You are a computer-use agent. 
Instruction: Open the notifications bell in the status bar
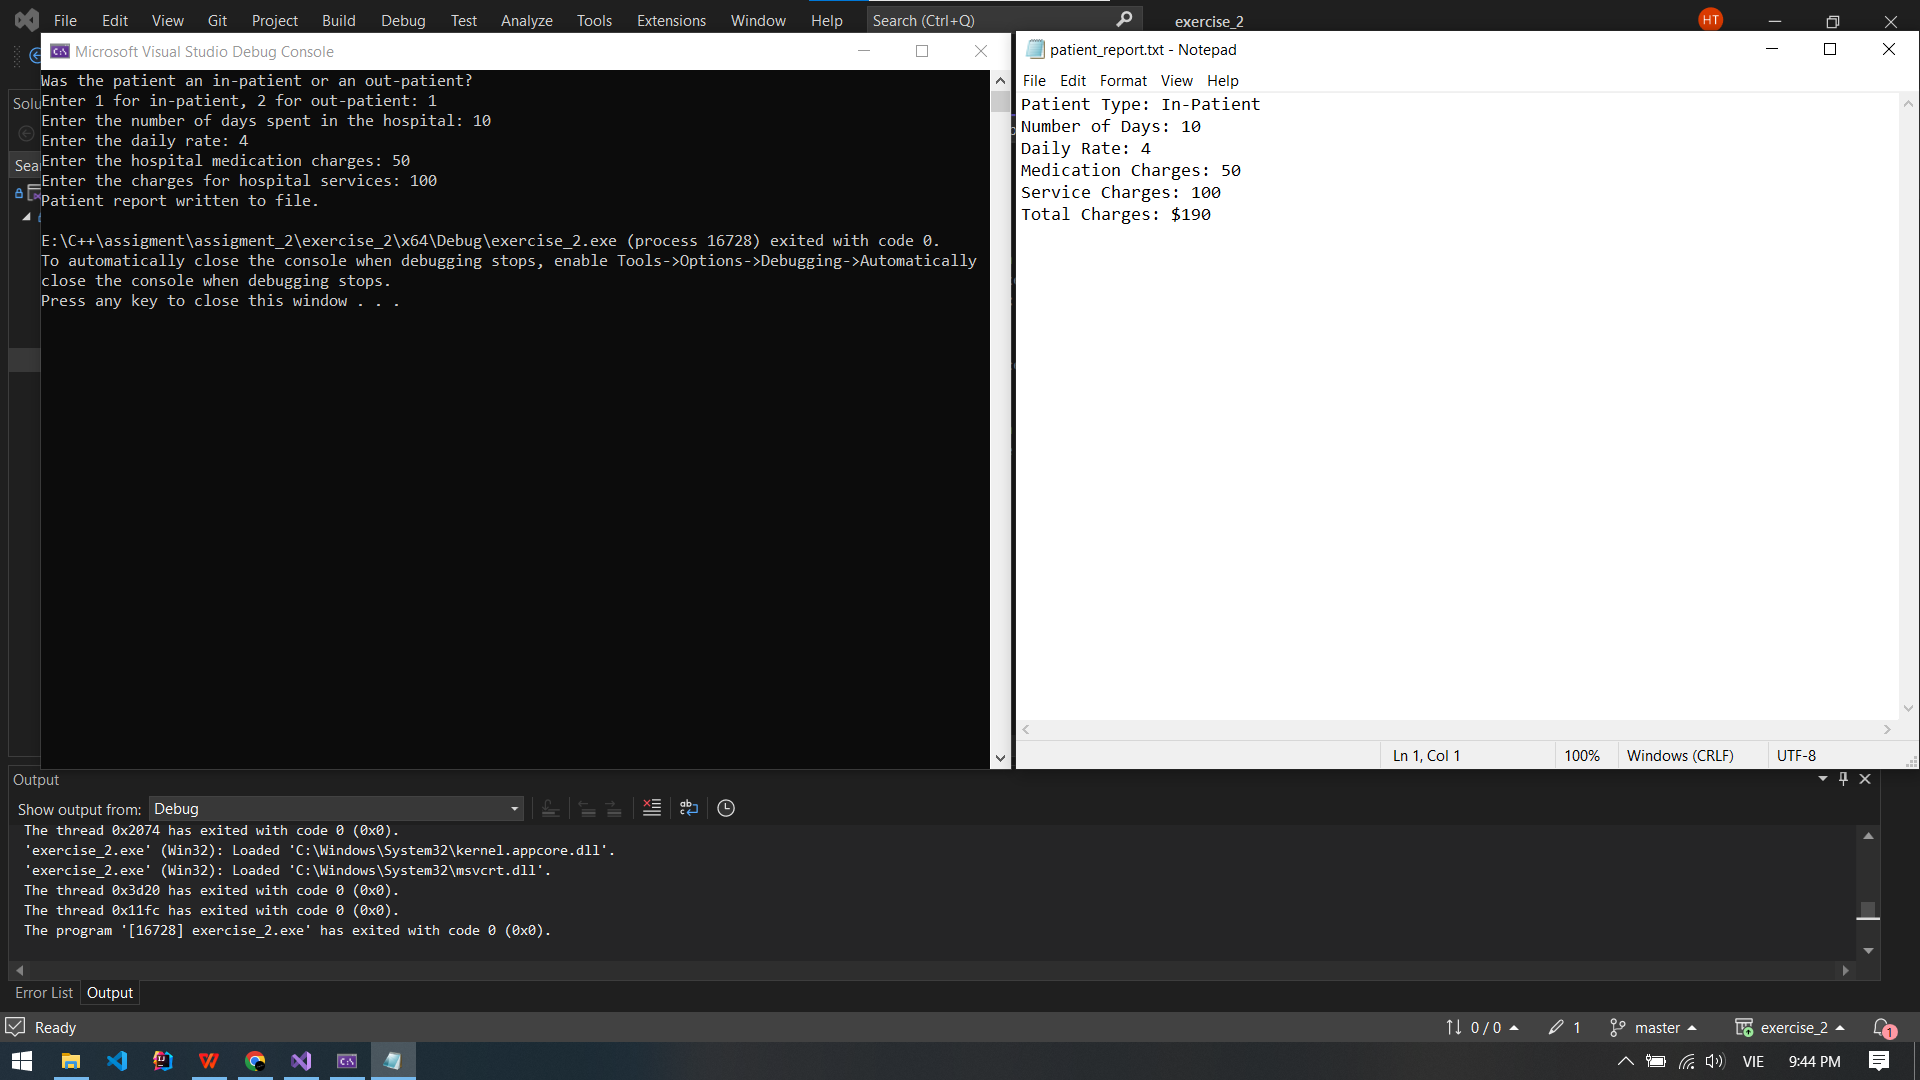coord(1882,1027)
